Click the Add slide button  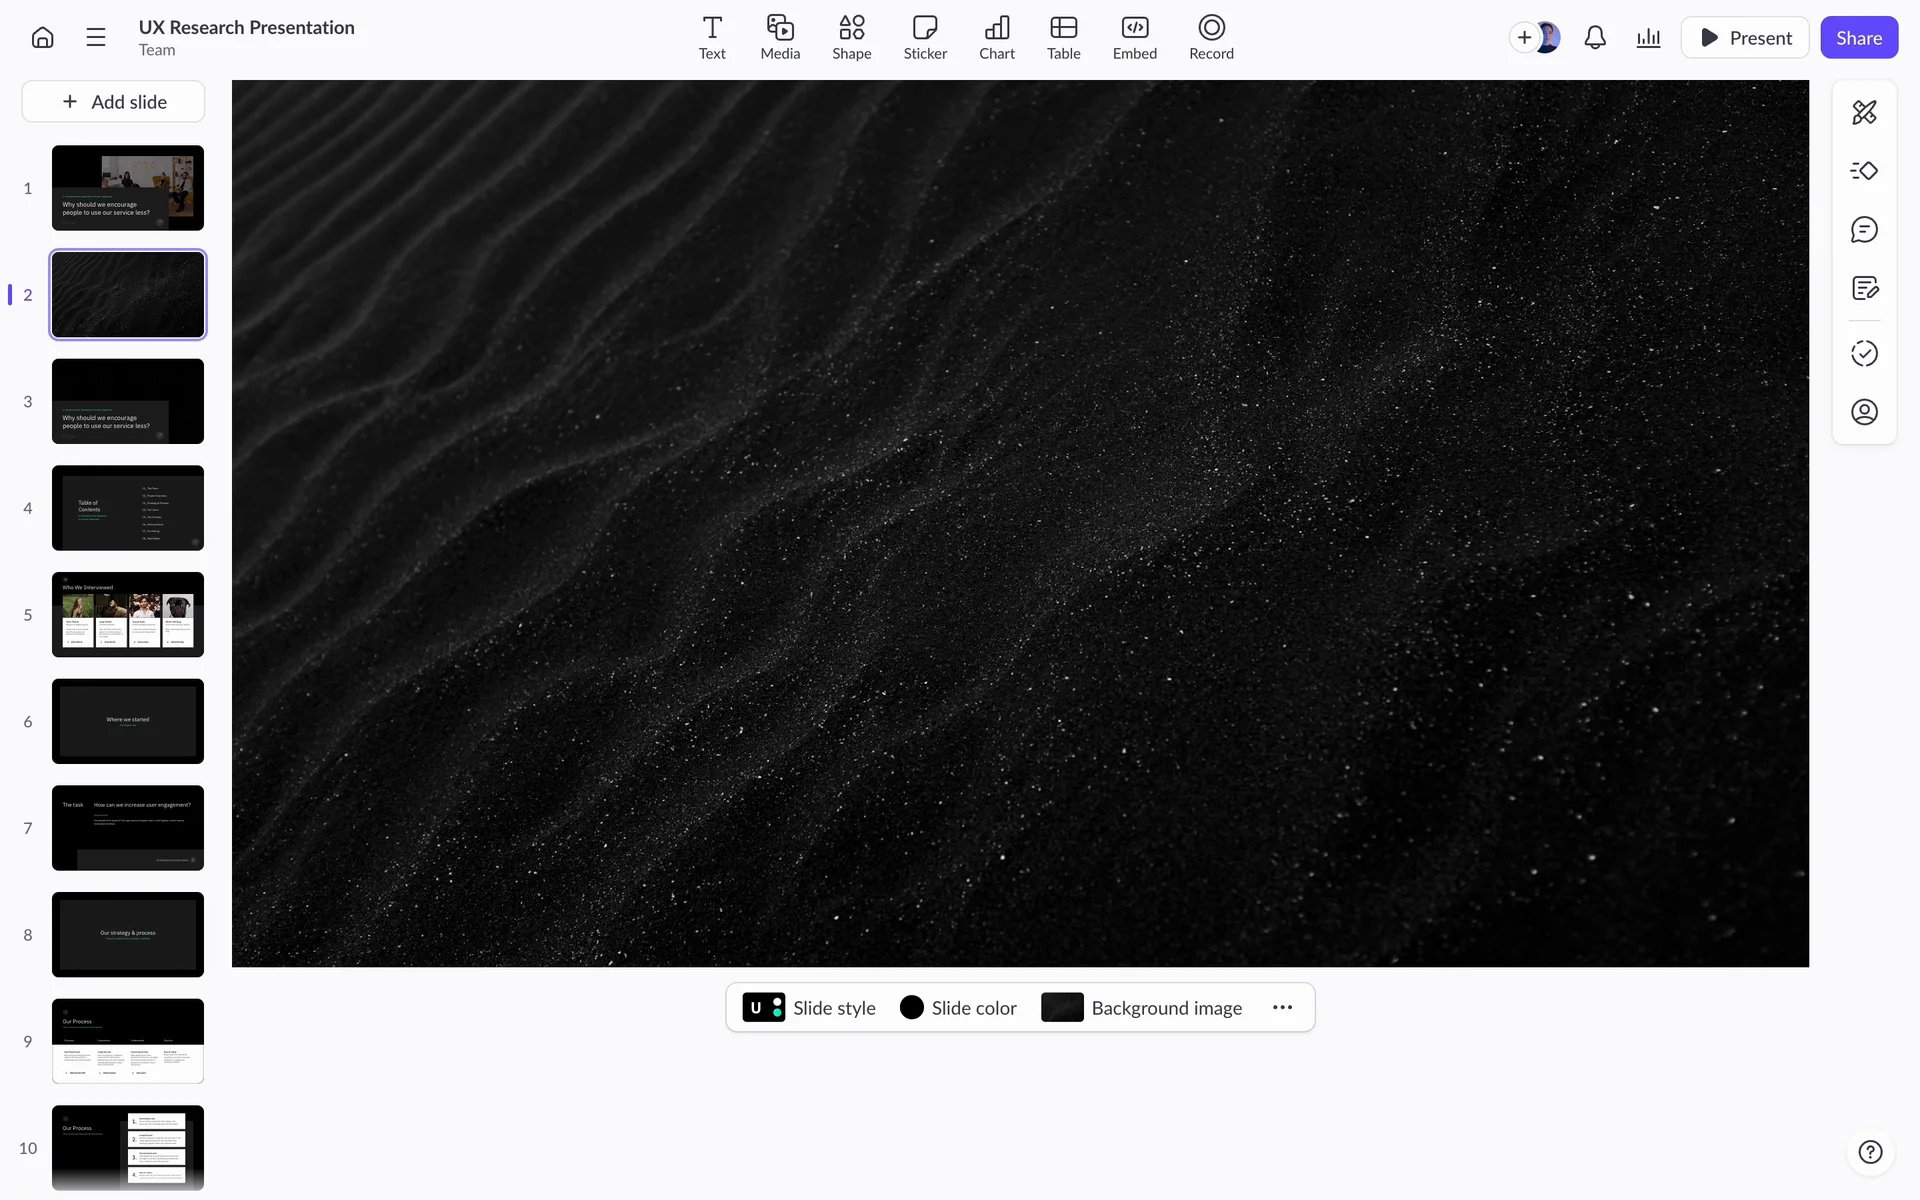coord(114,102)
